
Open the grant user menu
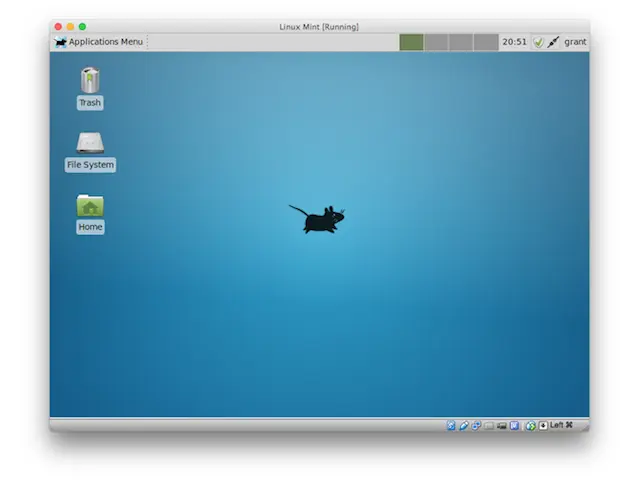(x=575, y=42)
